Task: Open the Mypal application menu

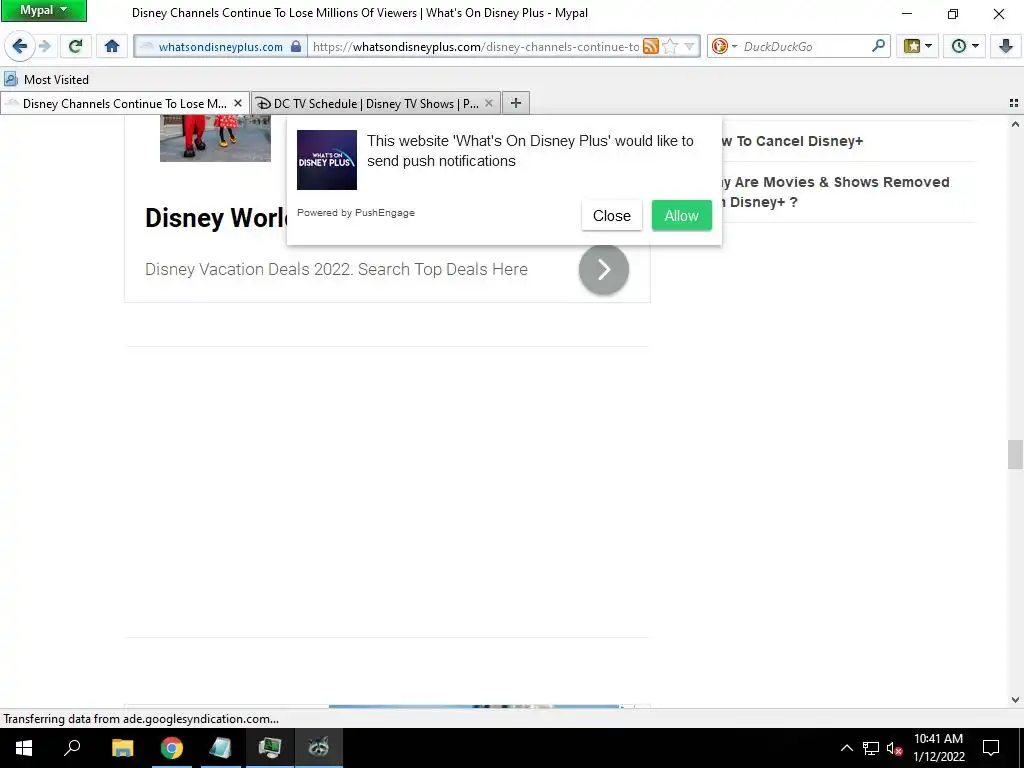Action: coord(44,10)
